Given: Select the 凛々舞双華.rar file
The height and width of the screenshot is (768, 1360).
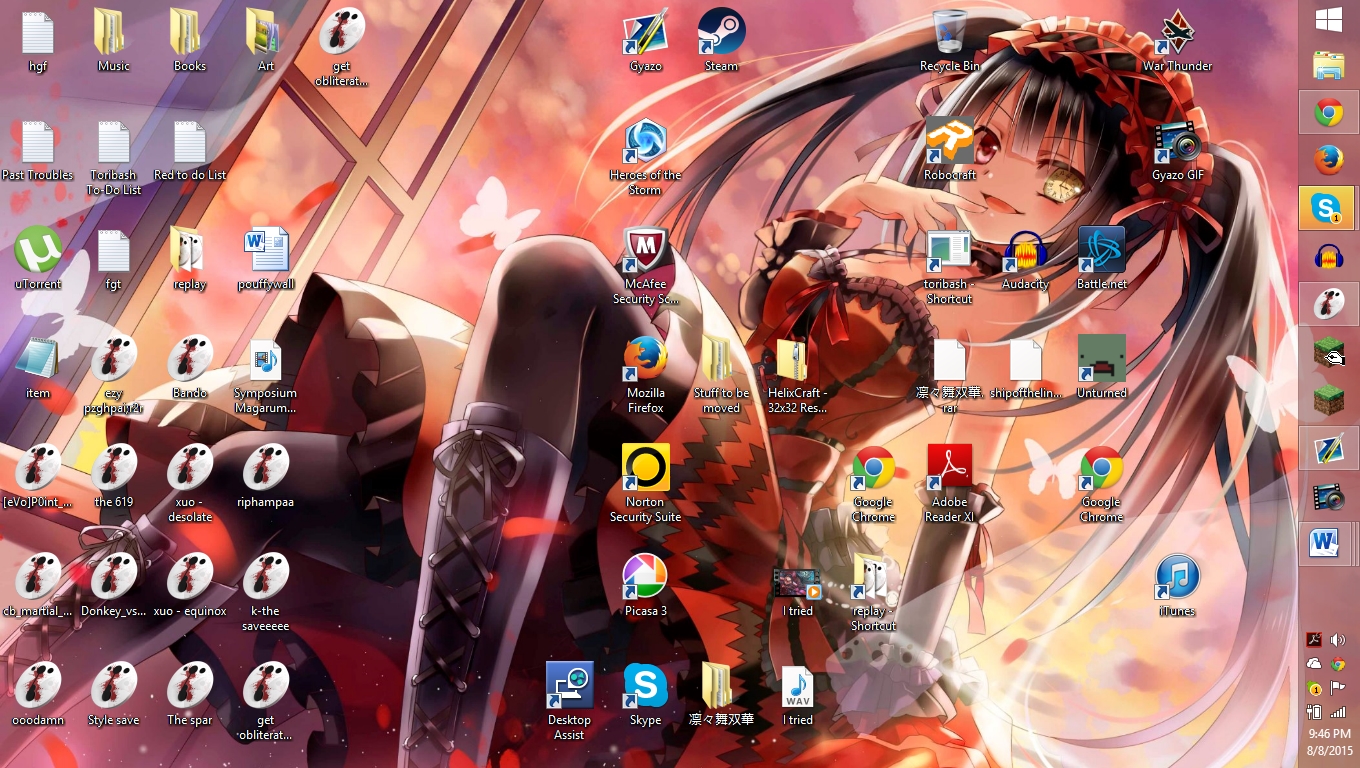Looking at the screenshot, I should 950,376.
